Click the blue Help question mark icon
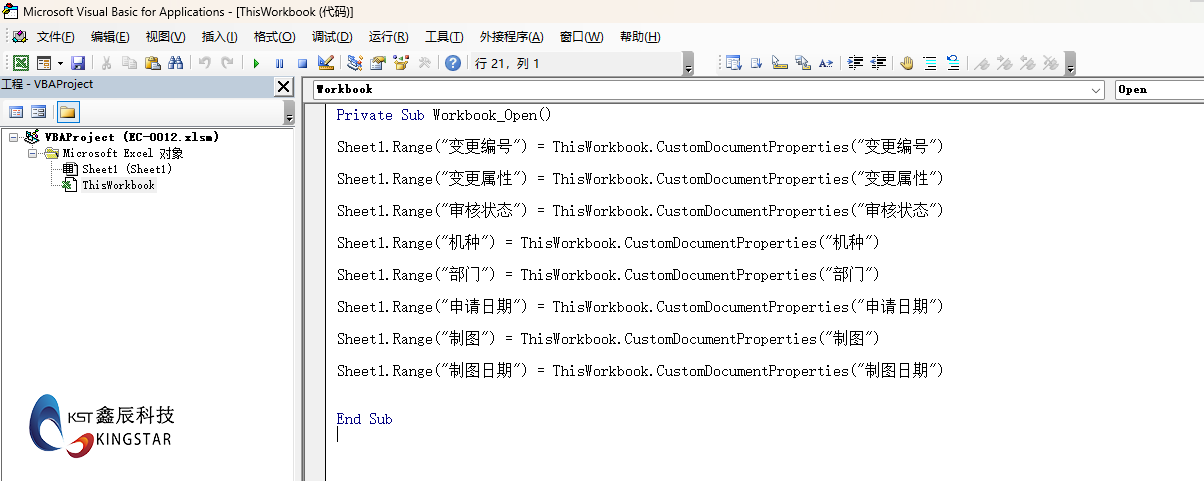 click(453, 63)
